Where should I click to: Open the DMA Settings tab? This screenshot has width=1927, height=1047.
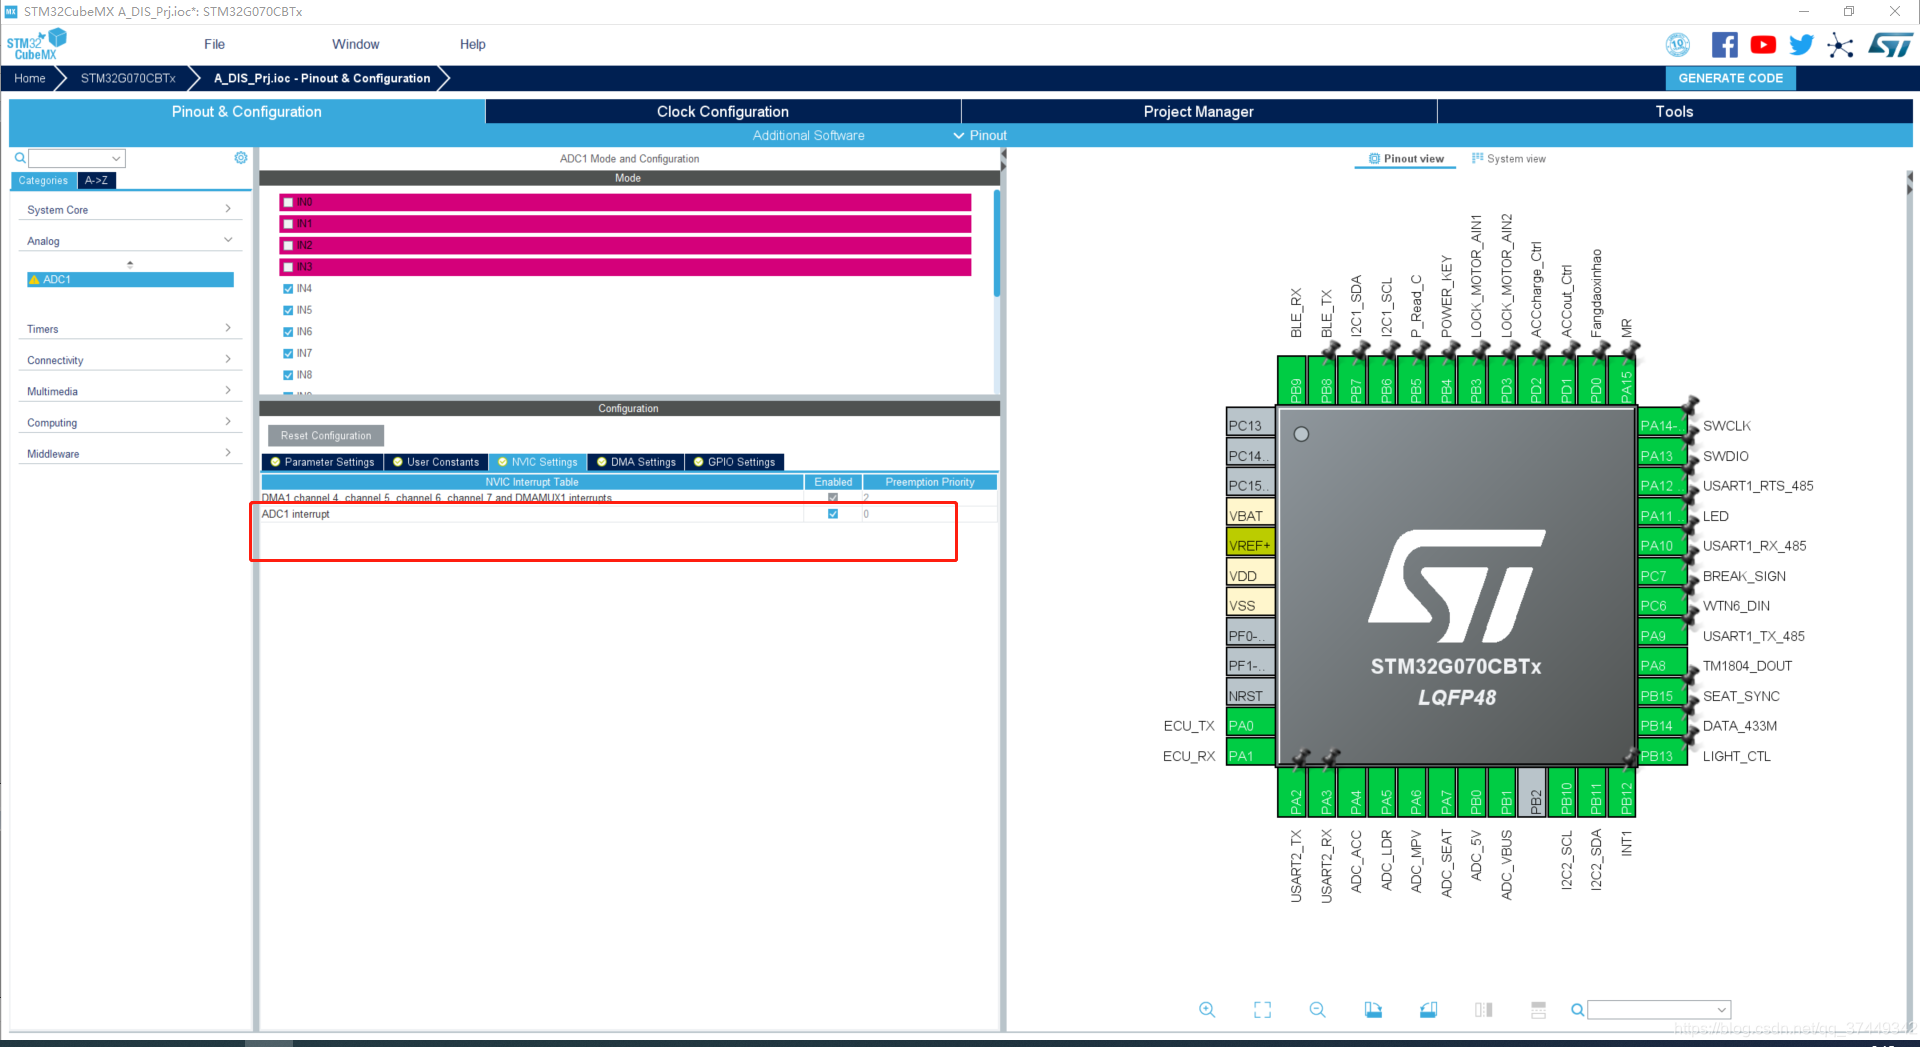637,462
